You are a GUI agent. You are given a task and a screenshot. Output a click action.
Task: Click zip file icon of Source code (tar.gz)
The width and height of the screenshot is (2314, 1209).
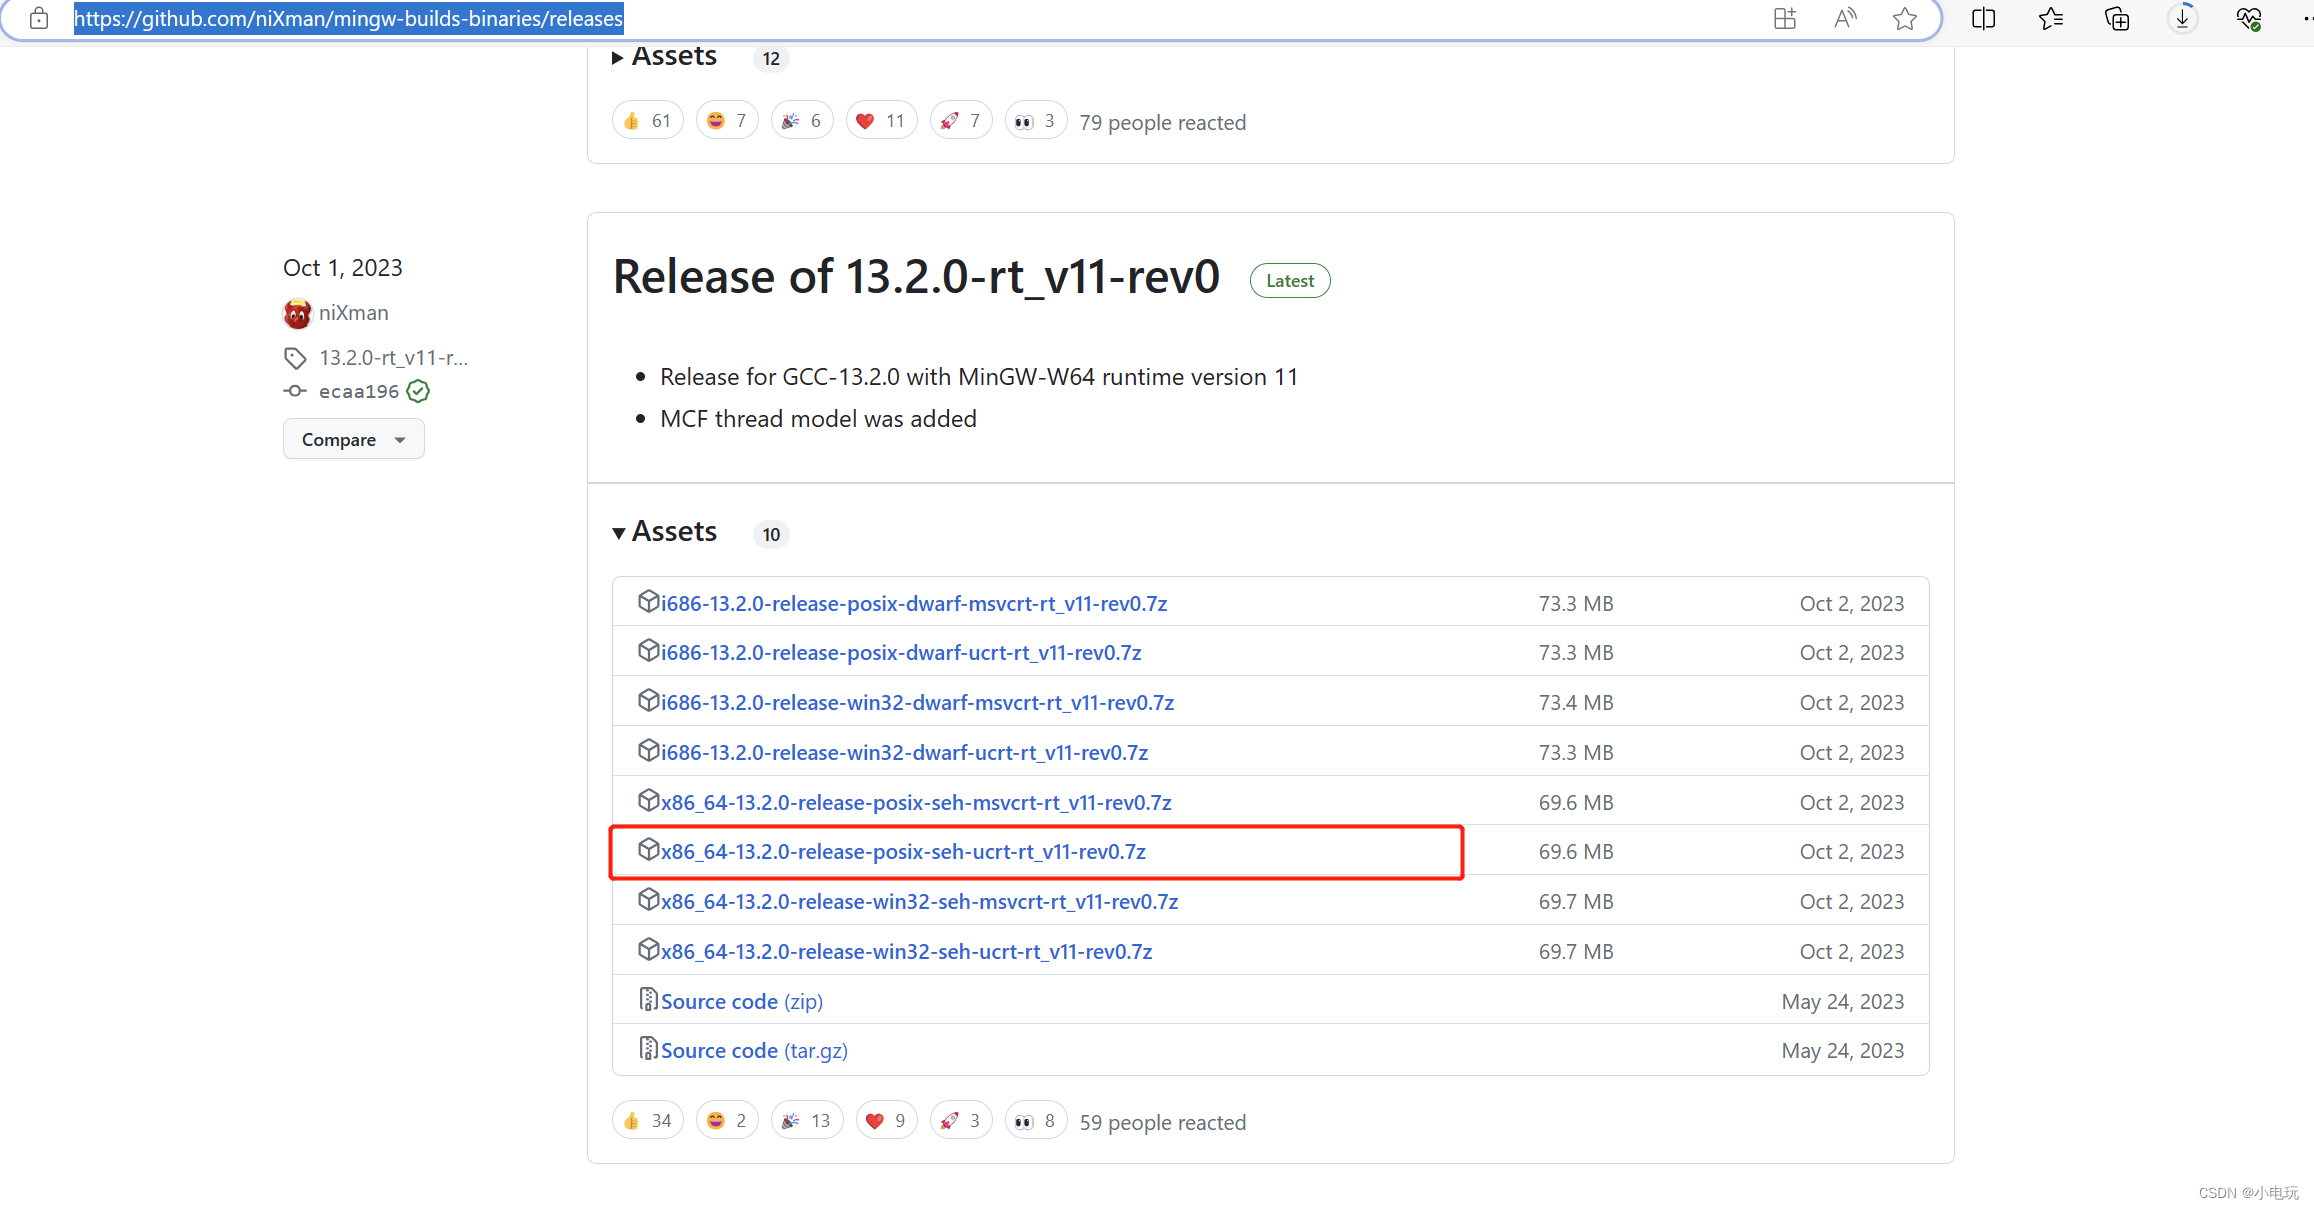coord(648,1048)
